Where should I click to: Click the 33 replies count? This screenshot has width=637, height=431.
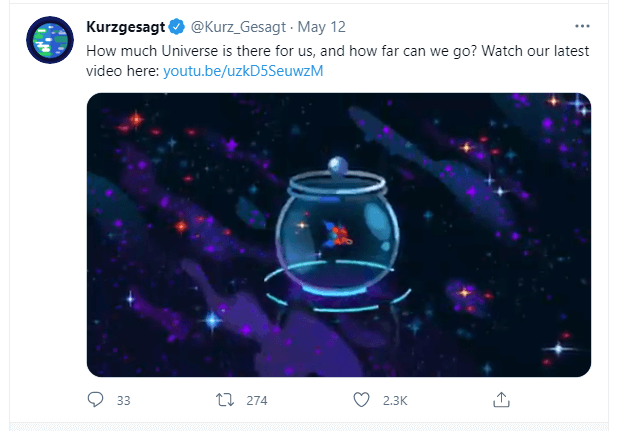[x=124, y=401]
